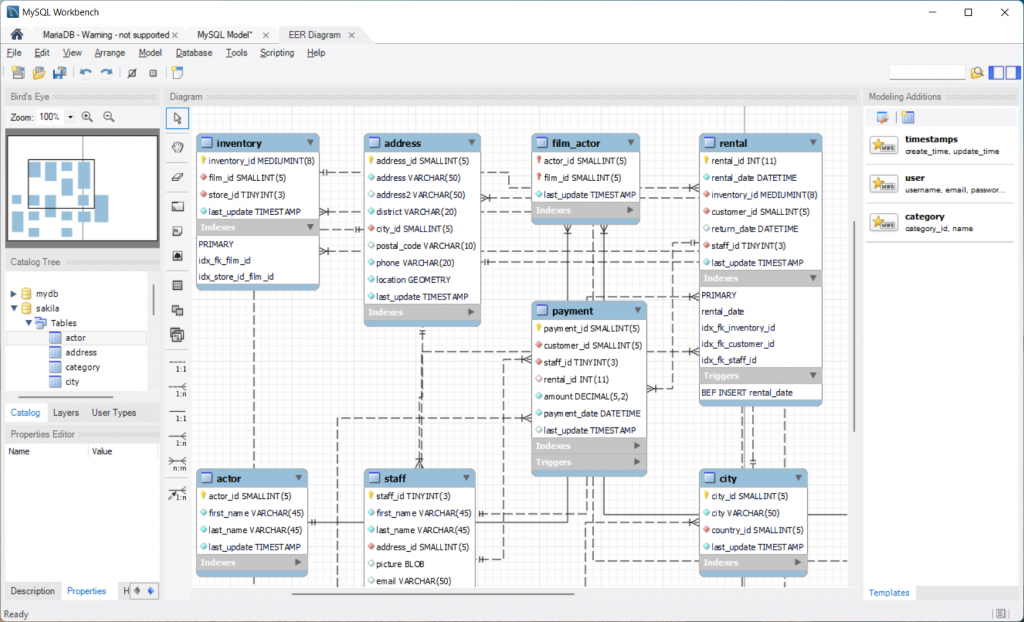Select the new text note tool
The width and height of the screenshot is (1024, 622).
(178, 231)
